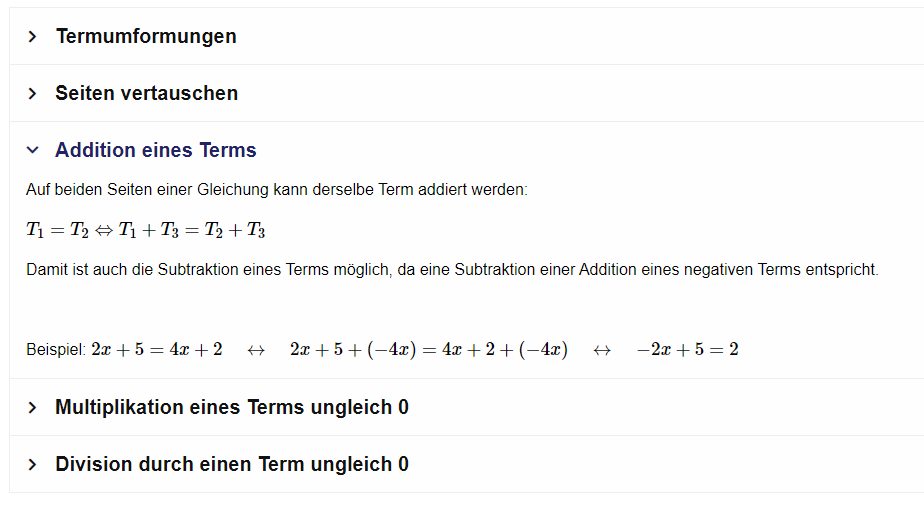Open Division durch einen Term ungleich 0
This screenshot has width=924, height=521.
coord(232,464)
